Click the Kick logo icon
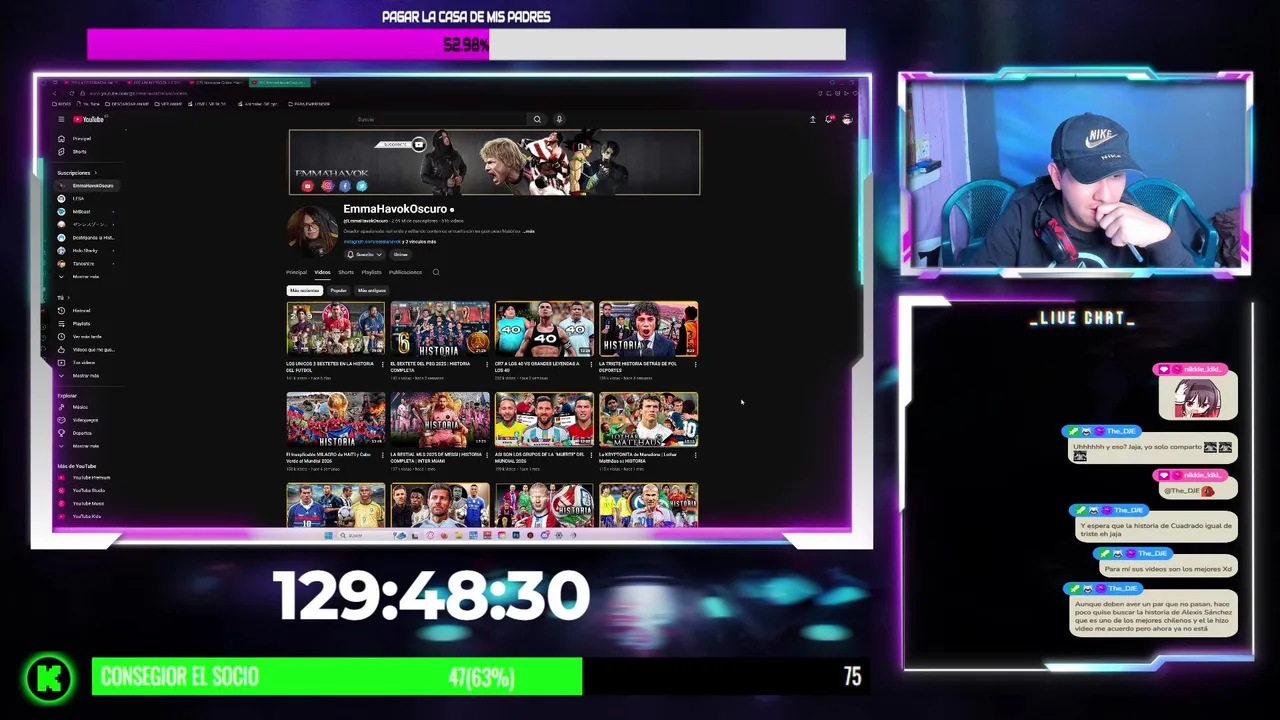Screen dimensions: 1280x720 click(x=49, y=679)
